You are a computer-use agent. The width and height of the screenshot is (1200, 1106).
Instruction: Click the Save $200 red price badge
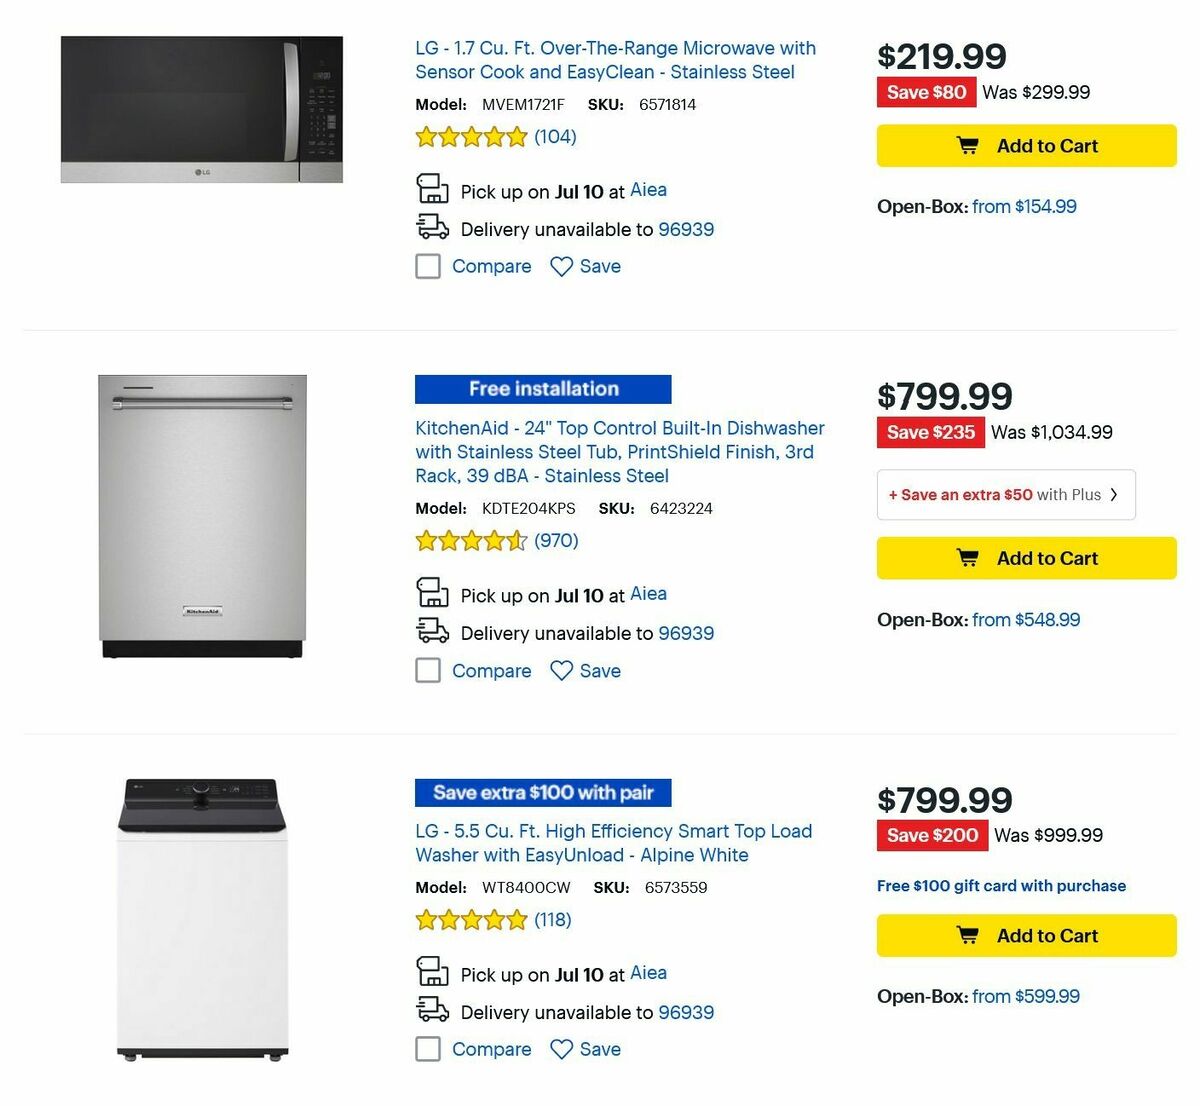tap(931, 835)
